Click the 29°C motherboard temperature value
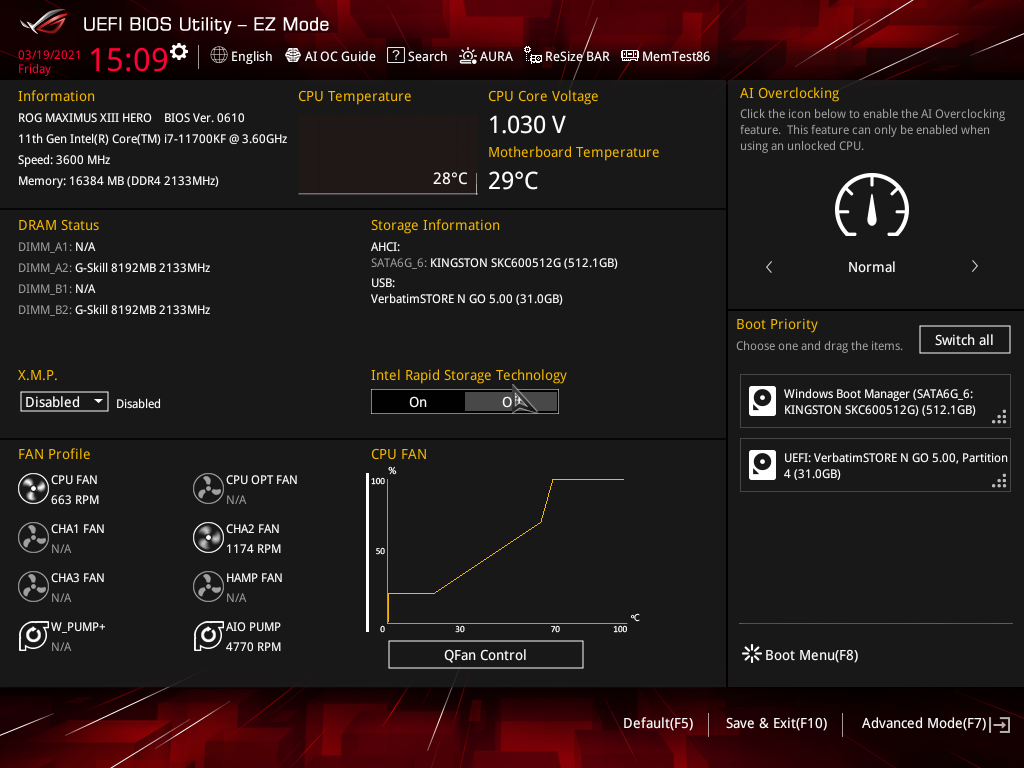Viewport: 1024px width, 768px height. (513, 180)
